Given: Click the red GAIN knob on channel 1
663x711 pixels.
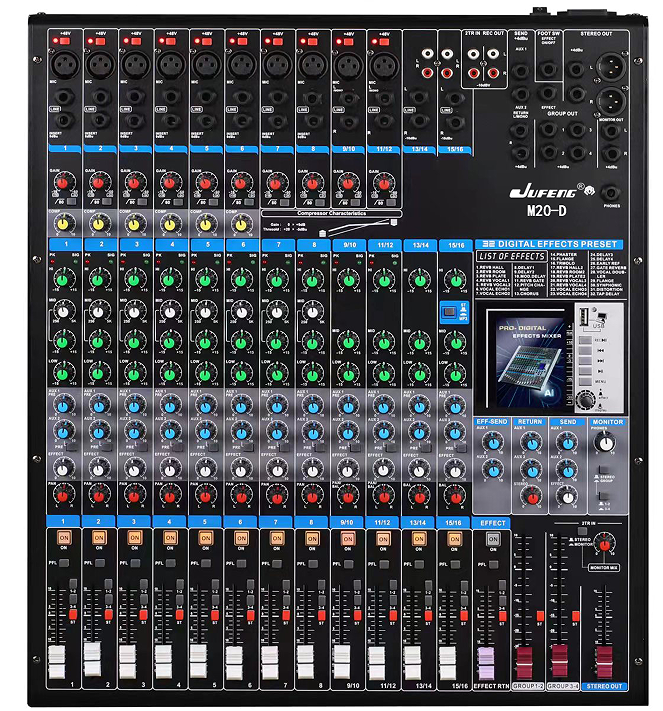Looking at the screenshot, I should tap(63, 183).
